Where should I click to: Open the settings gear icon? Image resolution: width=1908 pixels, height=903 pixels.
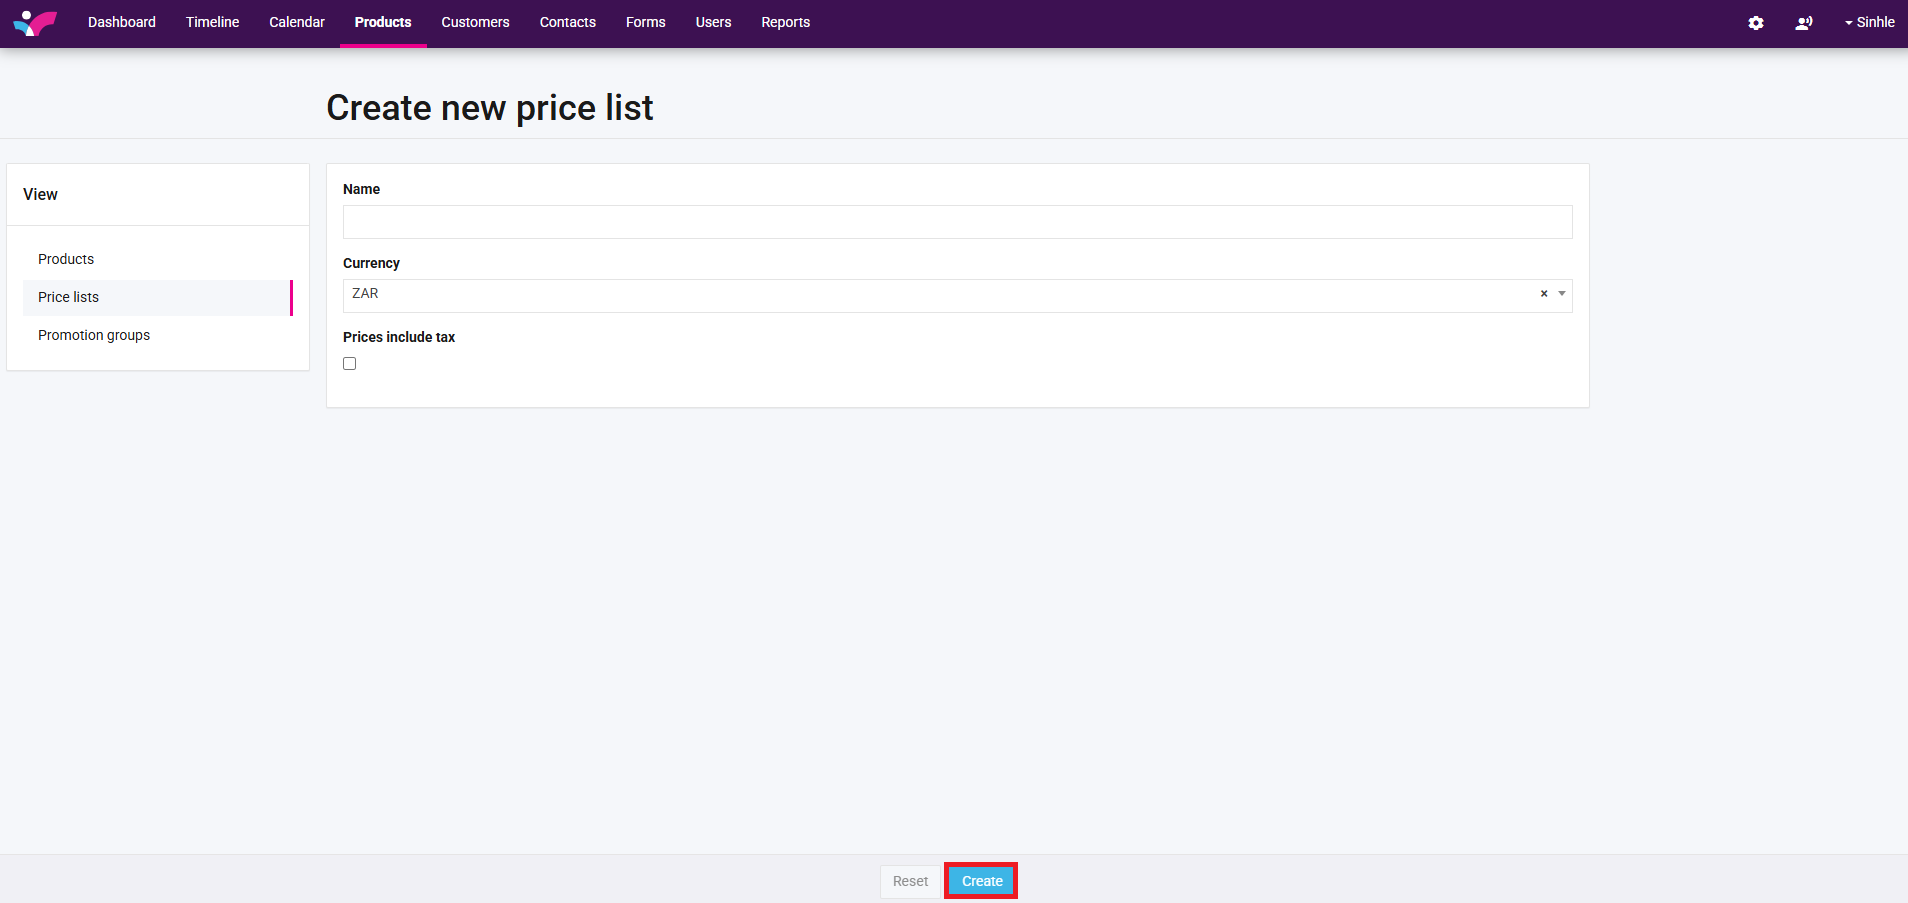[x=1756, y=23]
